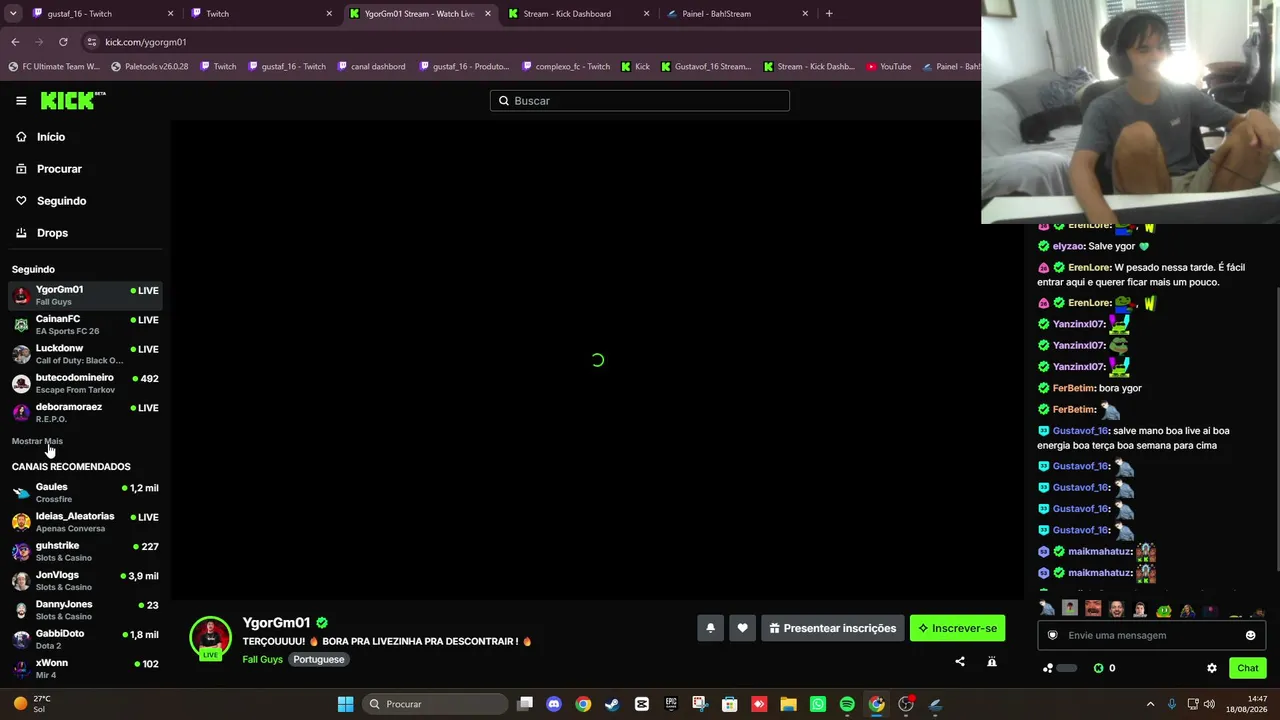This screenshot has height=720, width=1280.
Task: Open butecodomineiro channel in sidebar
Action: click(x=86, y=383)
